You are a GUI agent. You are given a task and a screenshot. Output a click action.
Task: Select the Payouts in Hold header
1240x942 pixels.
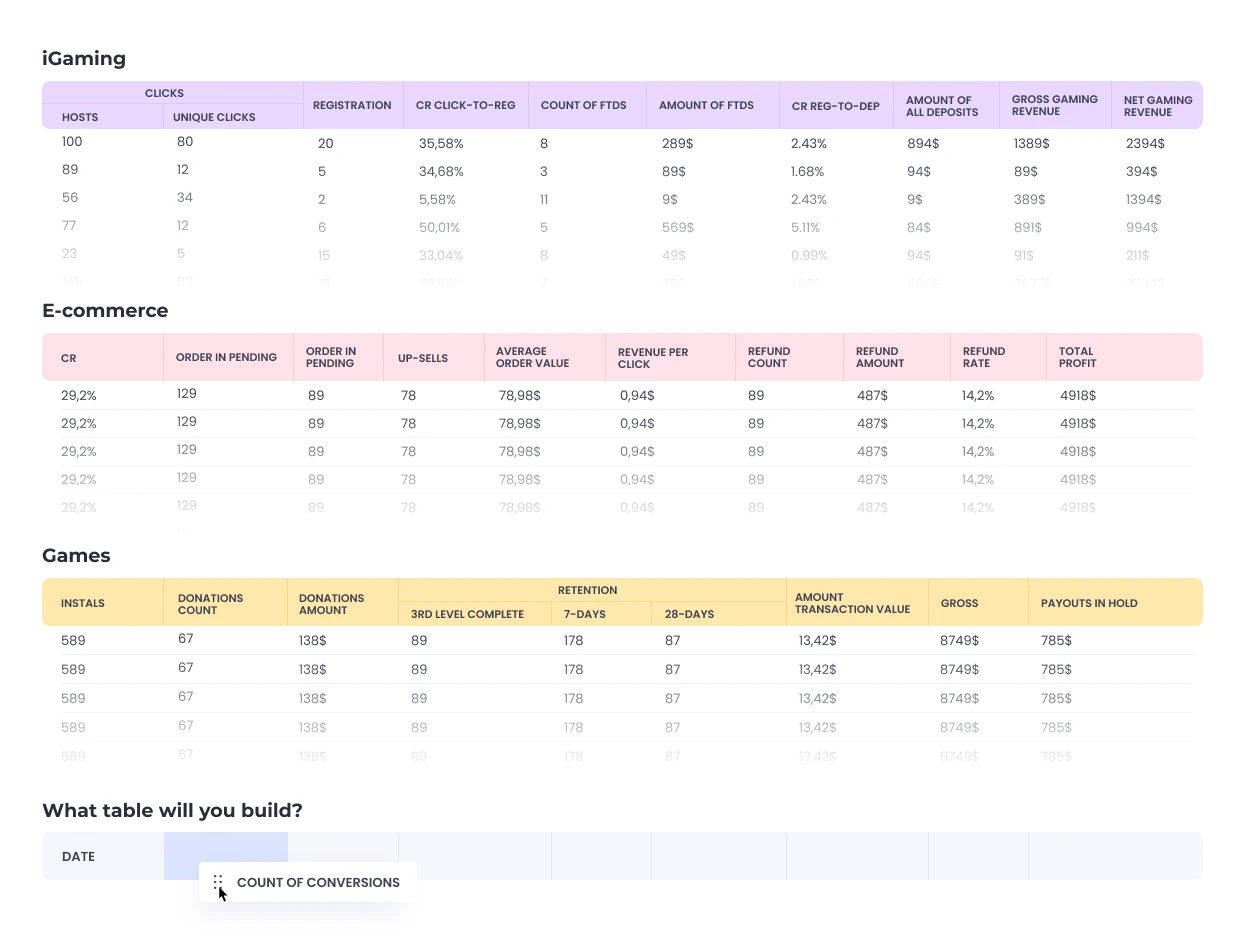[1089, 603]
